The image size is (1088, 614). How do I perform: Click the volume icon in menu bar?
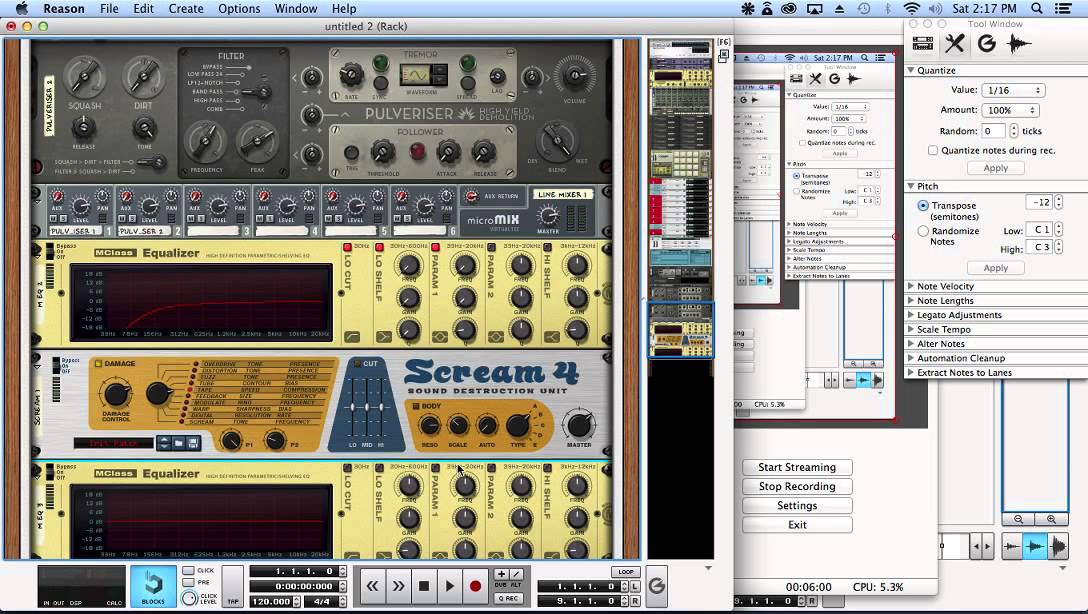click(935, 8)
